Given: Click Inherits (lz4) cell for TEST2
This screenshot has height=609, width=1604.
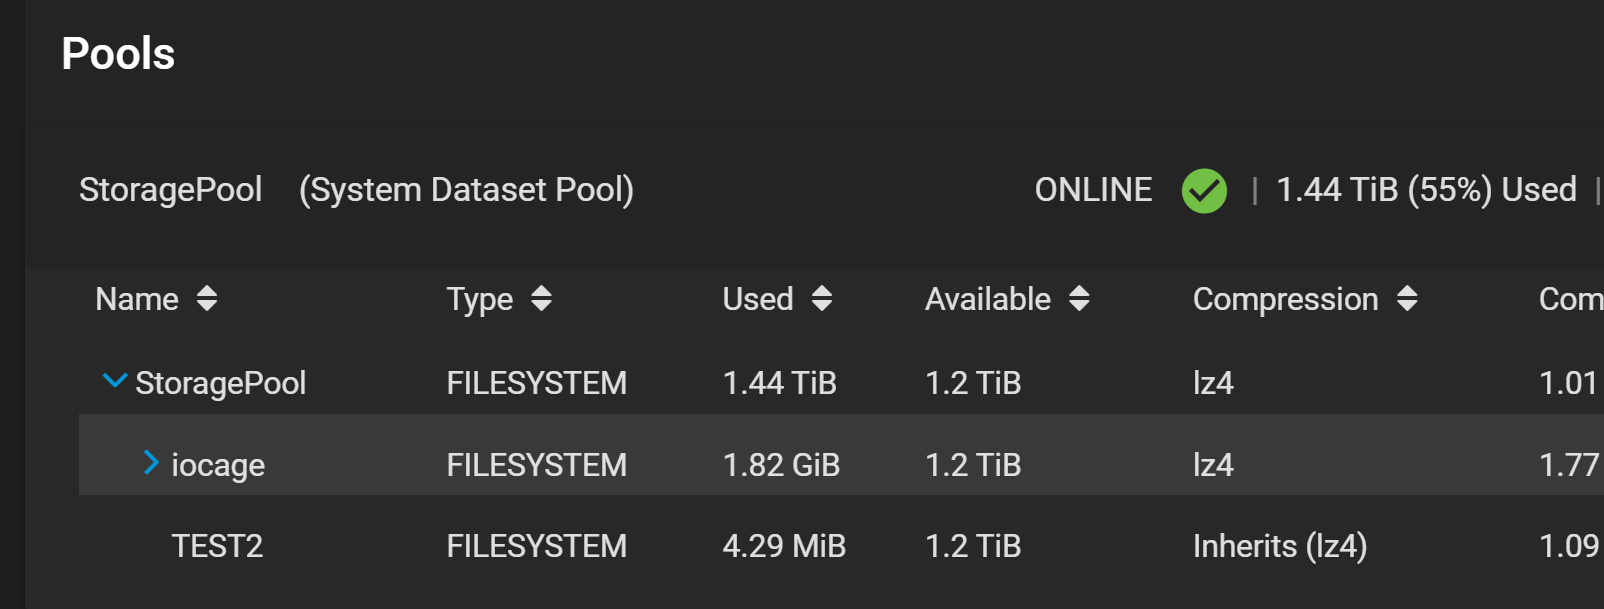Looking at the screenshot, I should point(1280,546).
